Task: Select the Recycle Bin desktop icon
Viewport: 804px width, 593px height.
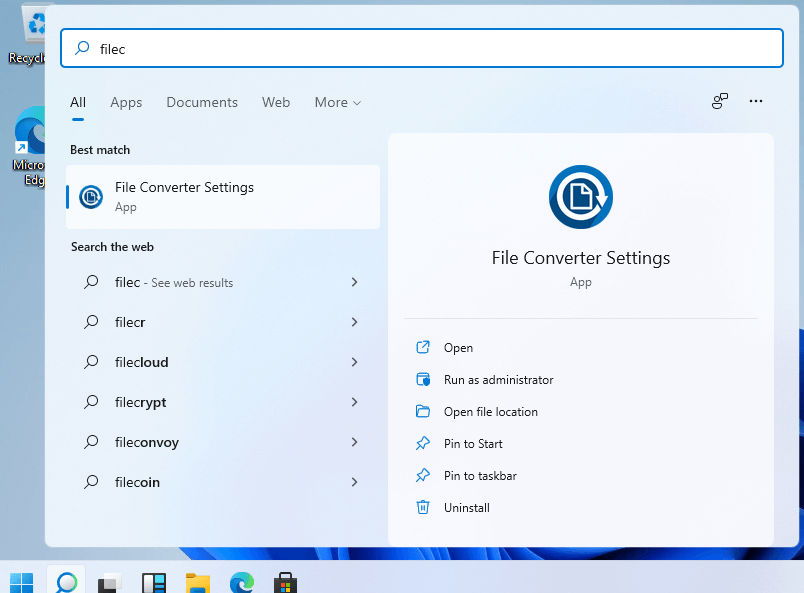Action: coord(30,36)
